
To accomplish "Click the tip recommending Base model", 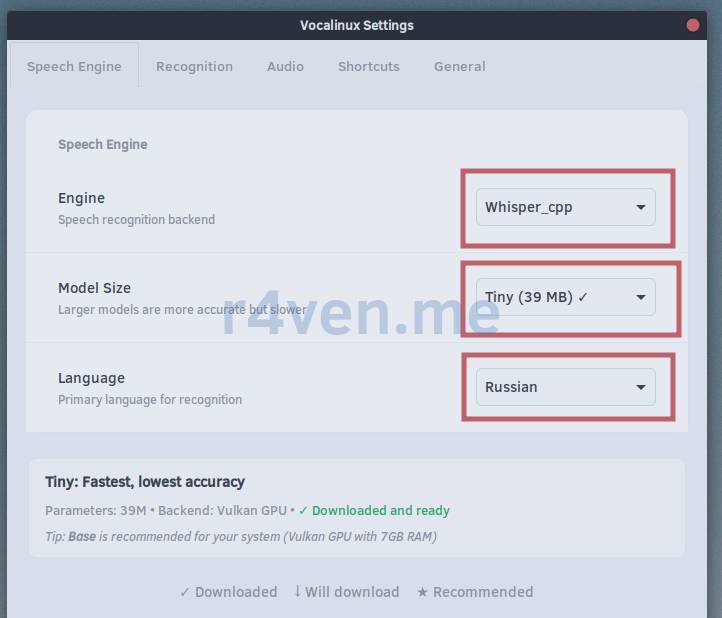I will point(241,536).
